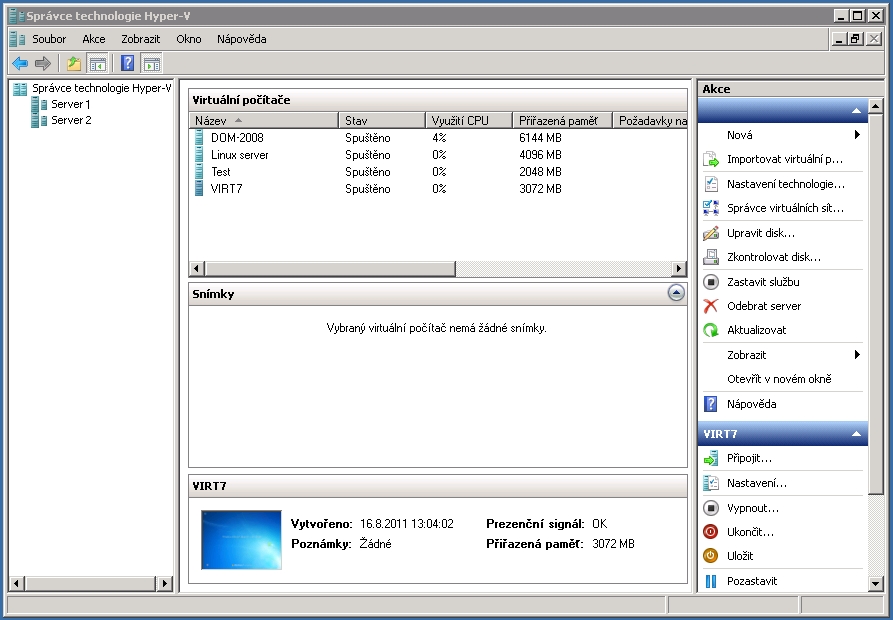Image resolution: width=893 pixels, height=620 pixels.
Task: Click the Upravit disk icon
Action: coord(711,233)
